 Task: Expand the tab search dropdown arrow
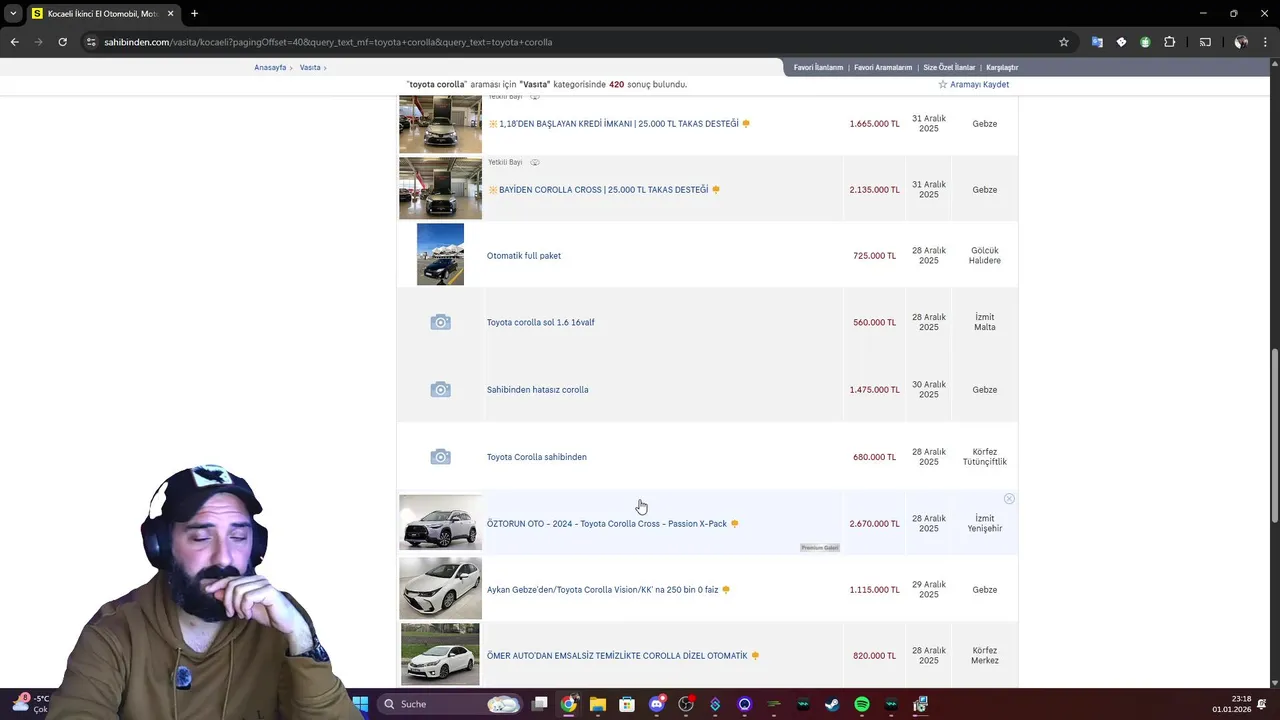13,13
